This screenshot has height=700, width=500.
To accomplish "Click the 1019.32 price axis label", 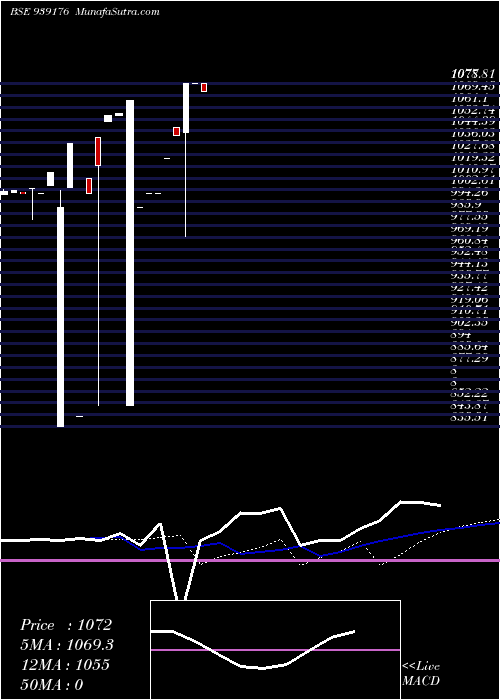I will tap(475, 158).
